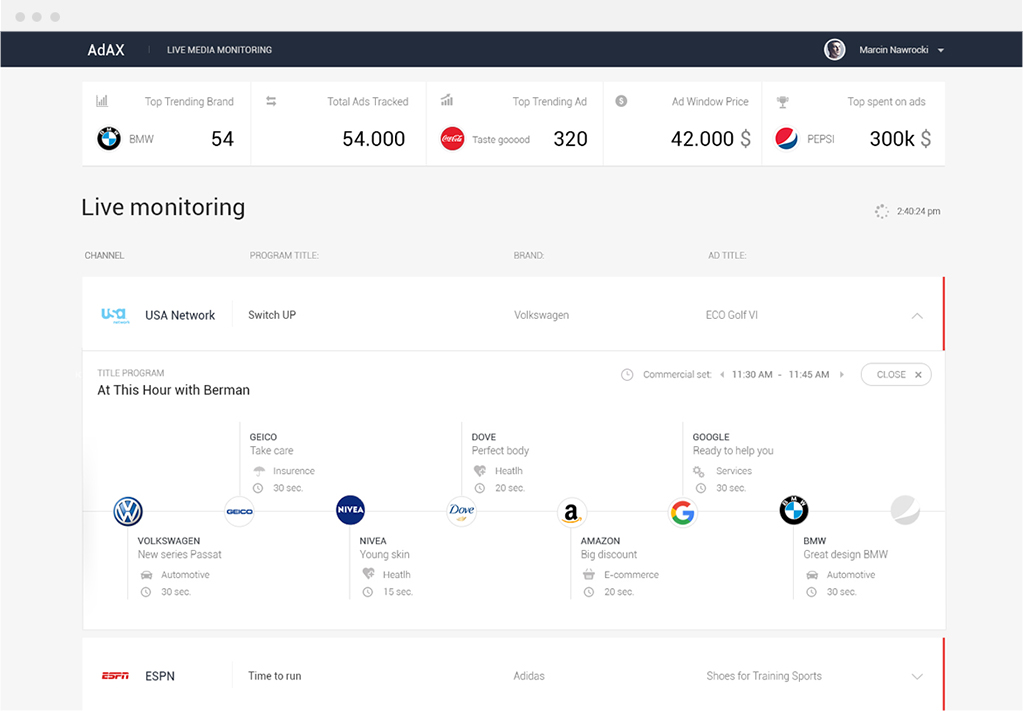Select the BMW timeline marker on the timeline
This screenshot has width=1023, height=711.
point(794,510)
